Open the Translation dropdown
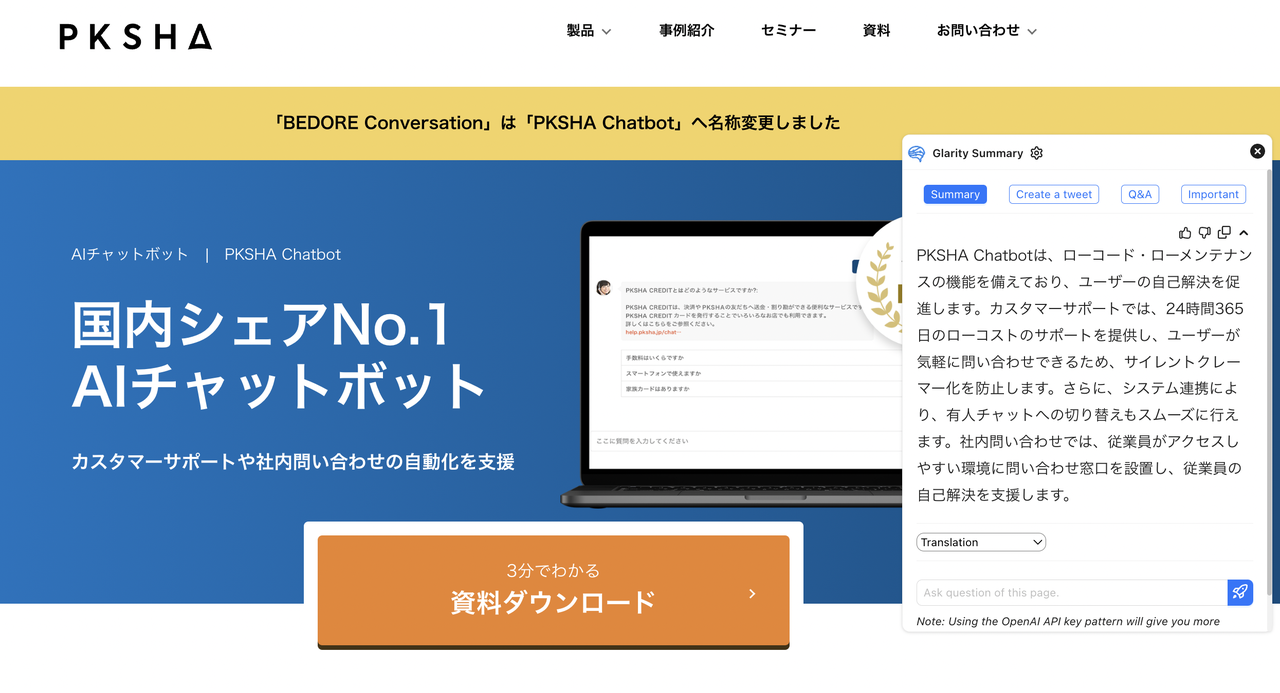The image size is (1280, 693). [x=981, y=542]
